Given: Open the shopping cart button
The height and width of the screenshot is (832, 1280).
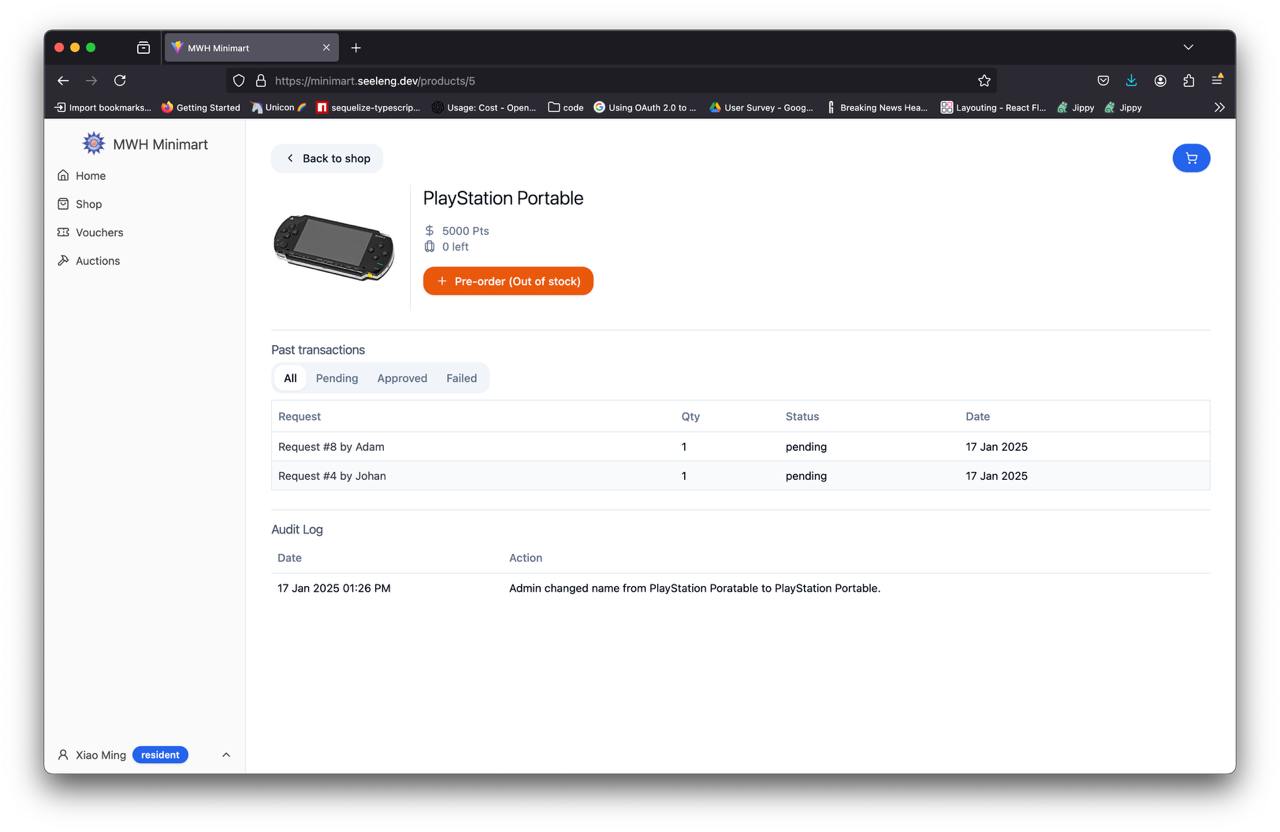Looking at the screenshot, I should tap(1191, 158).
